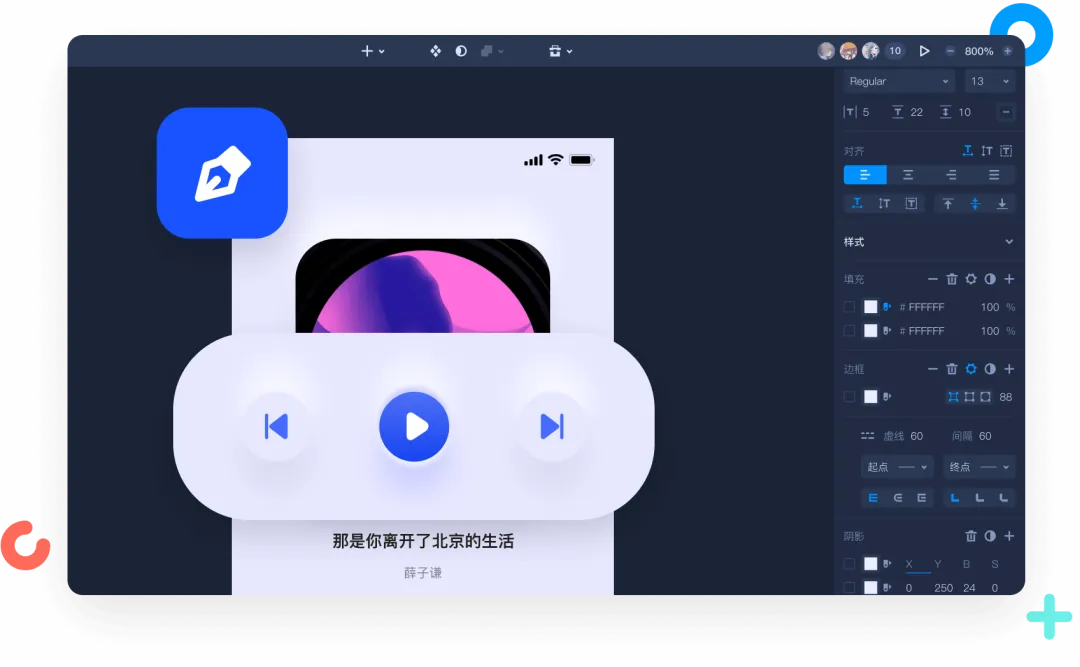Select the S tab in shadow settings

[x=995, y=564]
